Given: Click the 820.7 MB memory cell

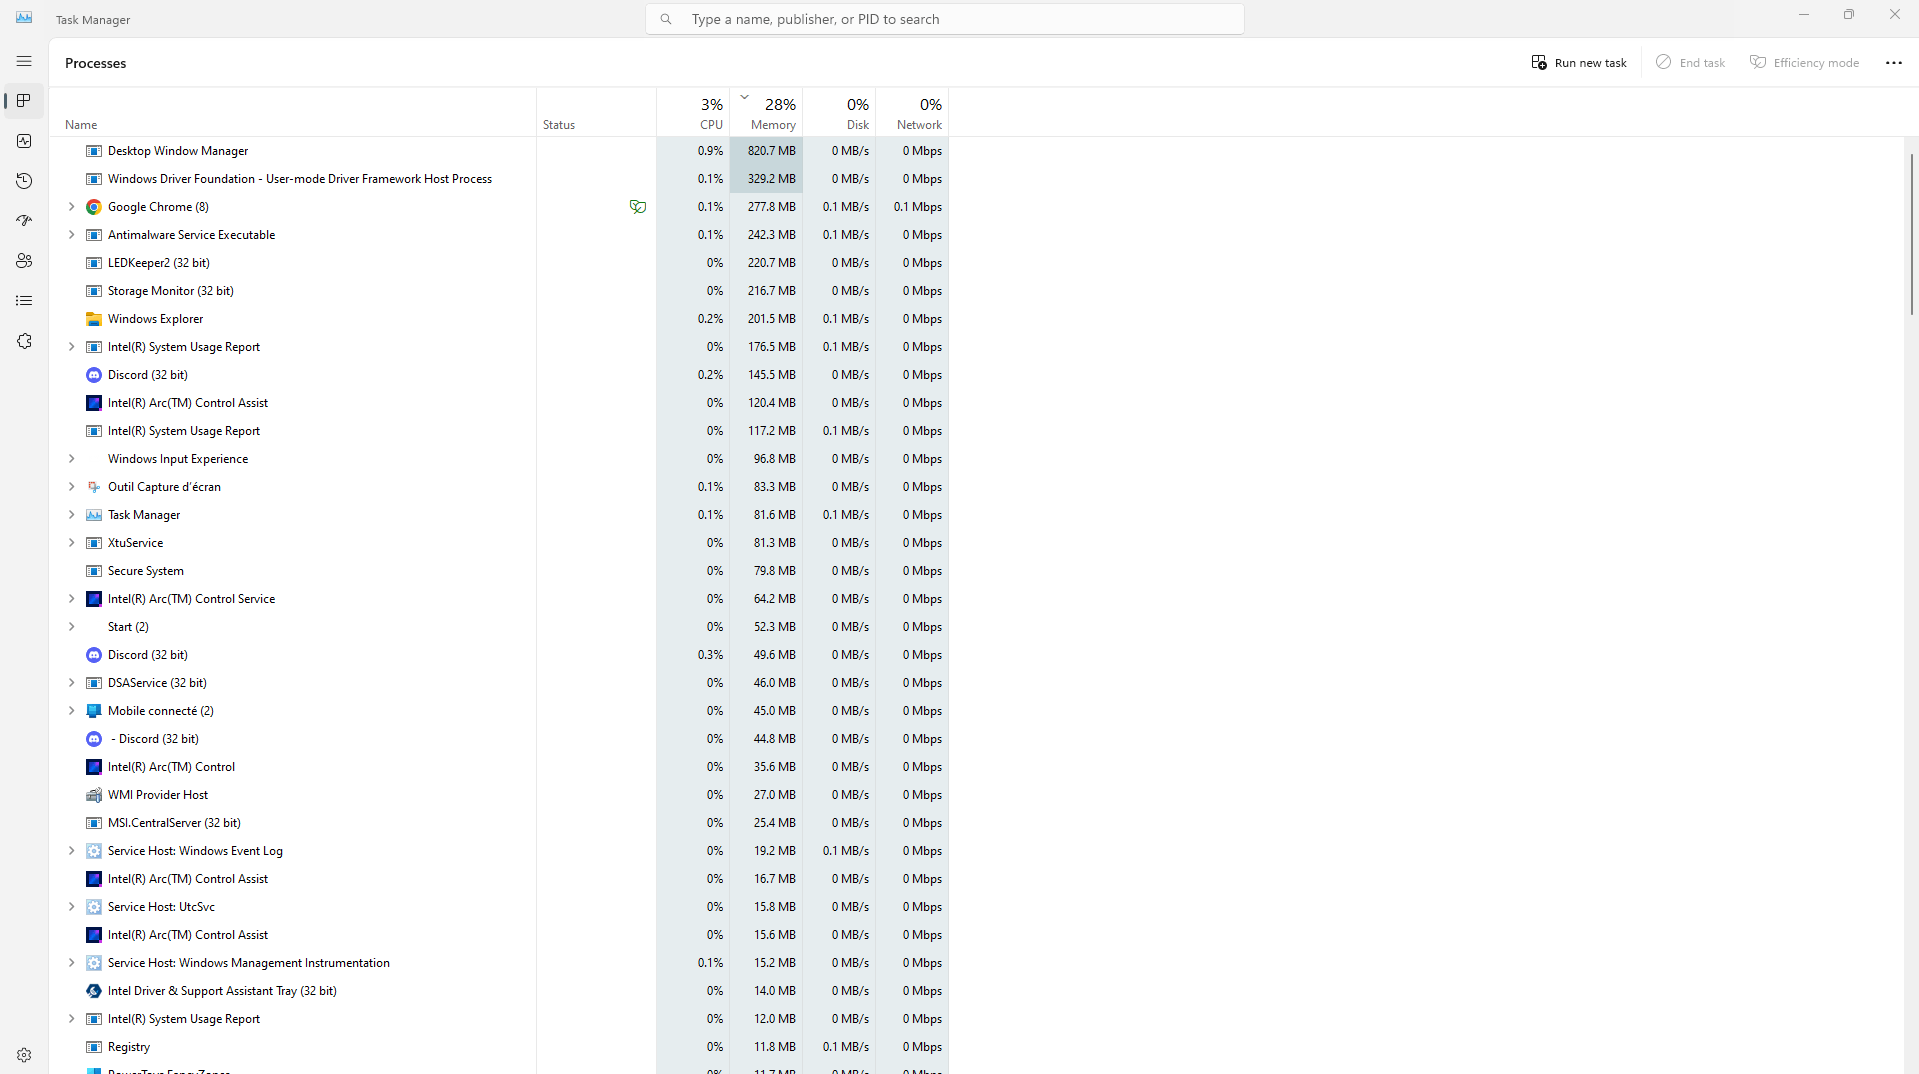Looking at the screenshot, I should pyautogui.click(x=766, y=151).
